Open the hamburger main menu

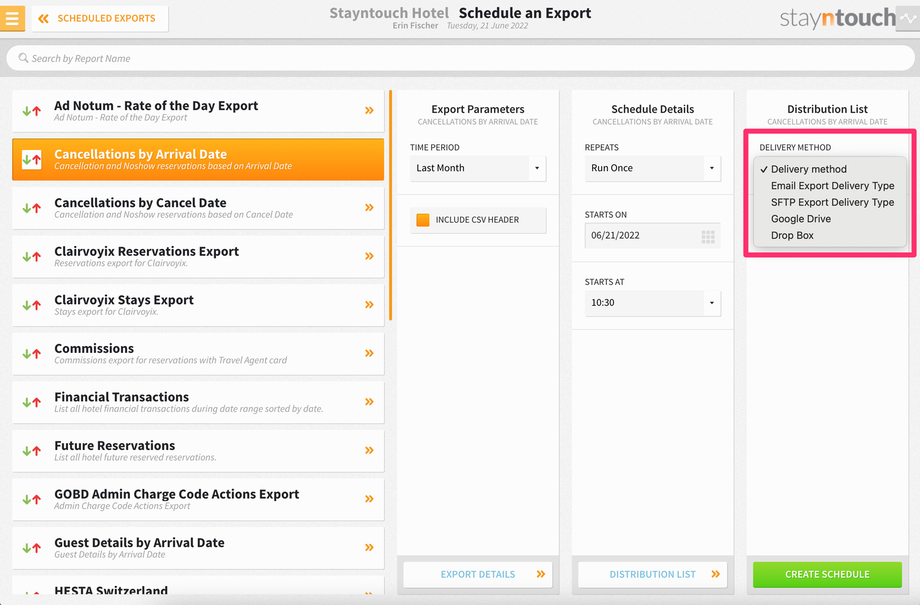click(12, 18)
